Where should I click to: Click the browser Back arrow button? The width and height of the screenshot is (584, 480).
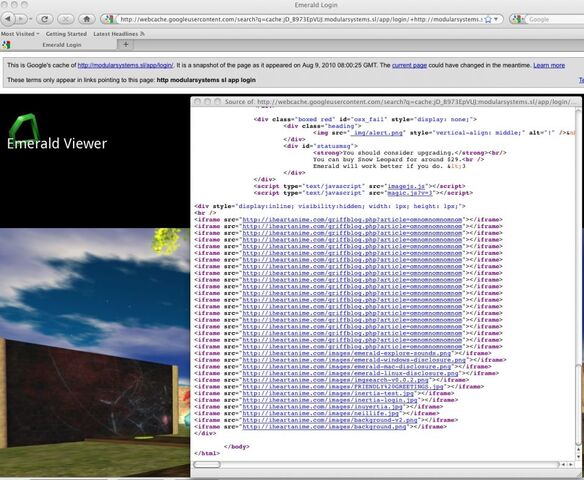coord(8,19)
